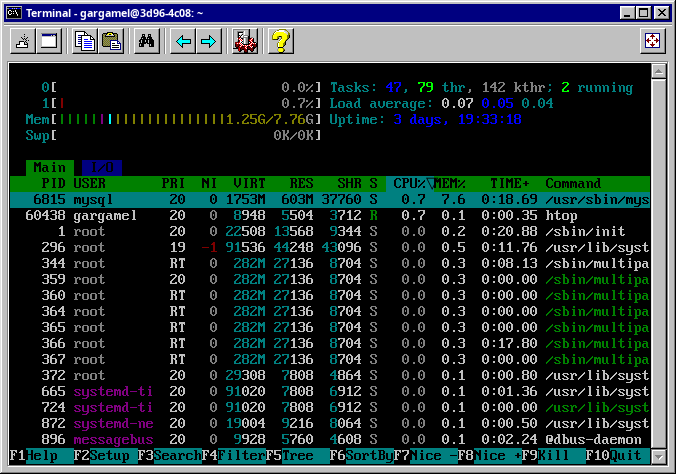Click the new session toolbar icon

(x=22, y=41)
